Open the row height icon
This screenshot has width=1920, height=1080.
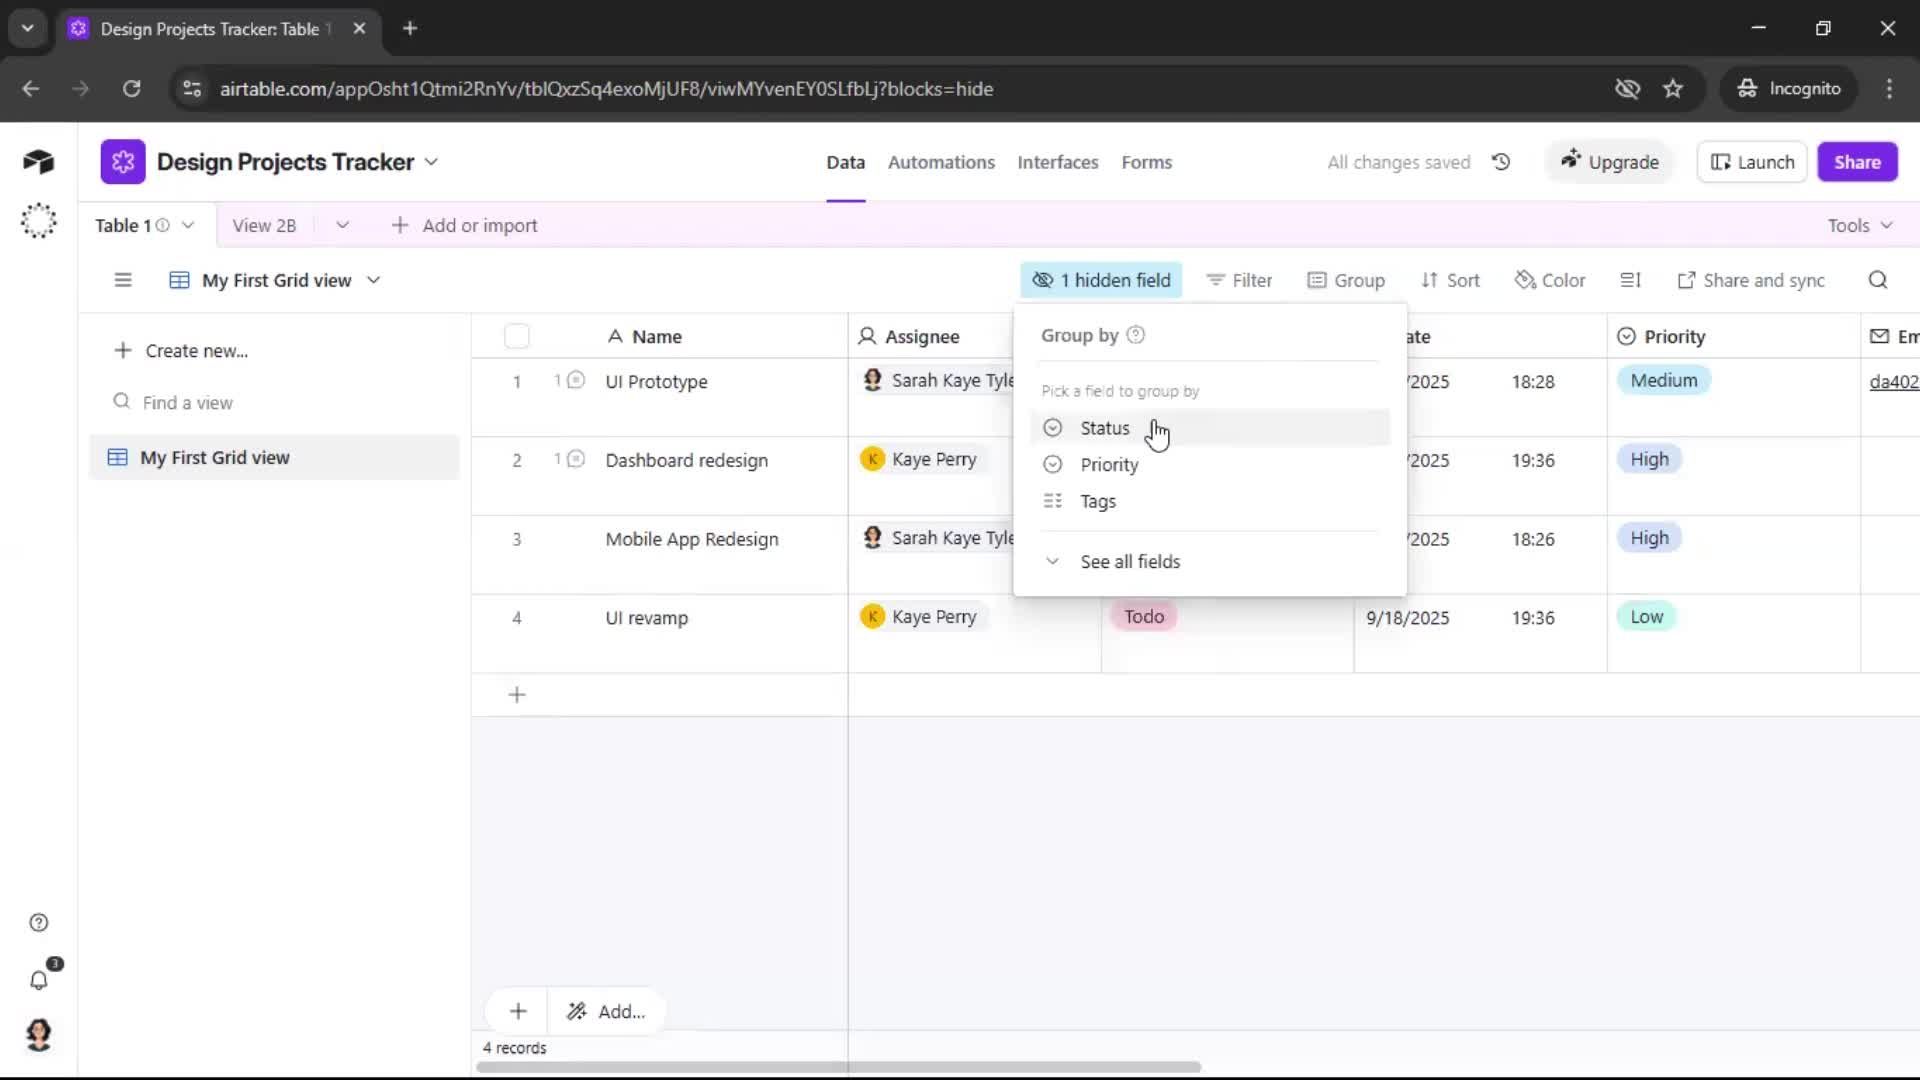[1630, 280]
